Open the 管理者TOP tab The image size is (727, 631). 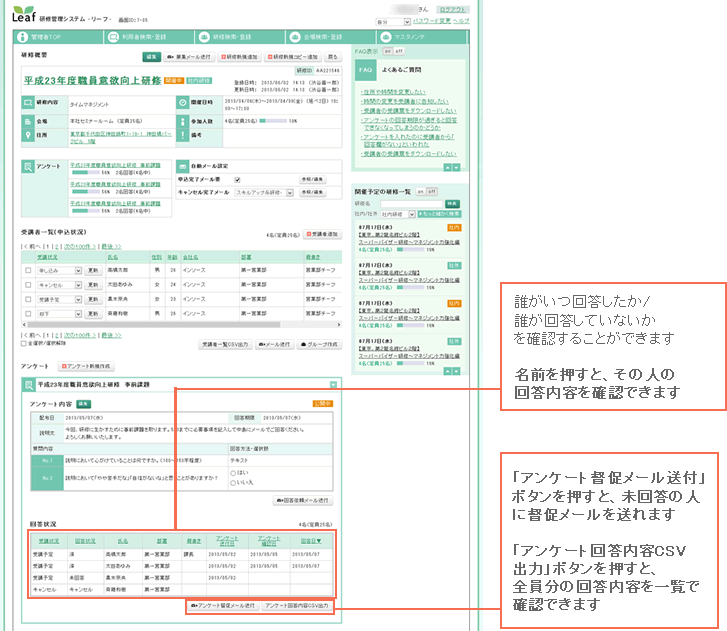point(58,37)
